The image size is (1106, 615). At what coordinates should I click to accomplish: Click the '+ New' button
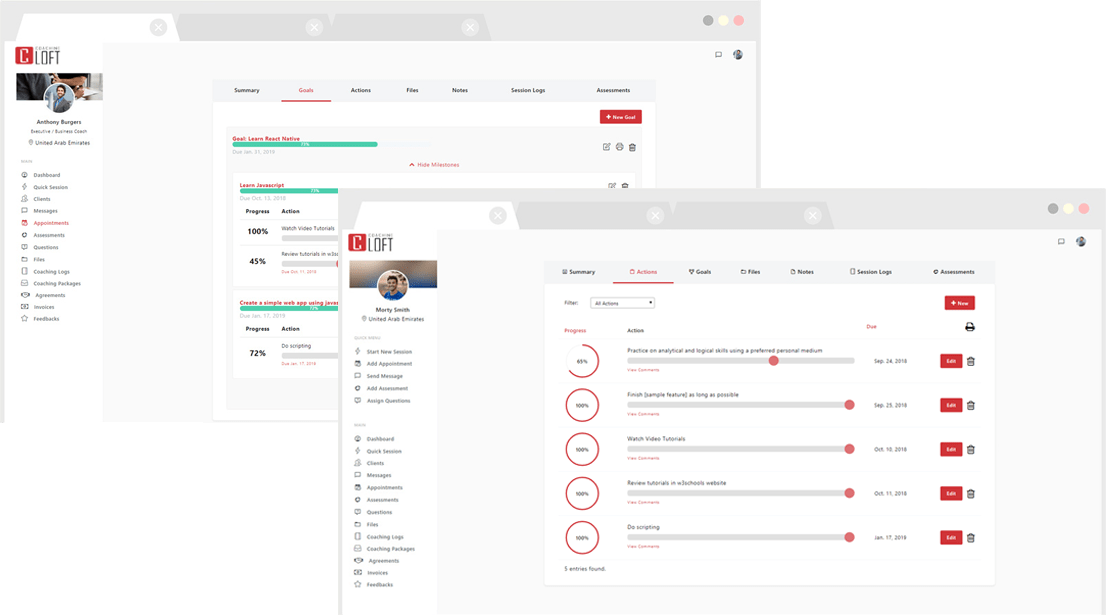click(x=959, y=302)
